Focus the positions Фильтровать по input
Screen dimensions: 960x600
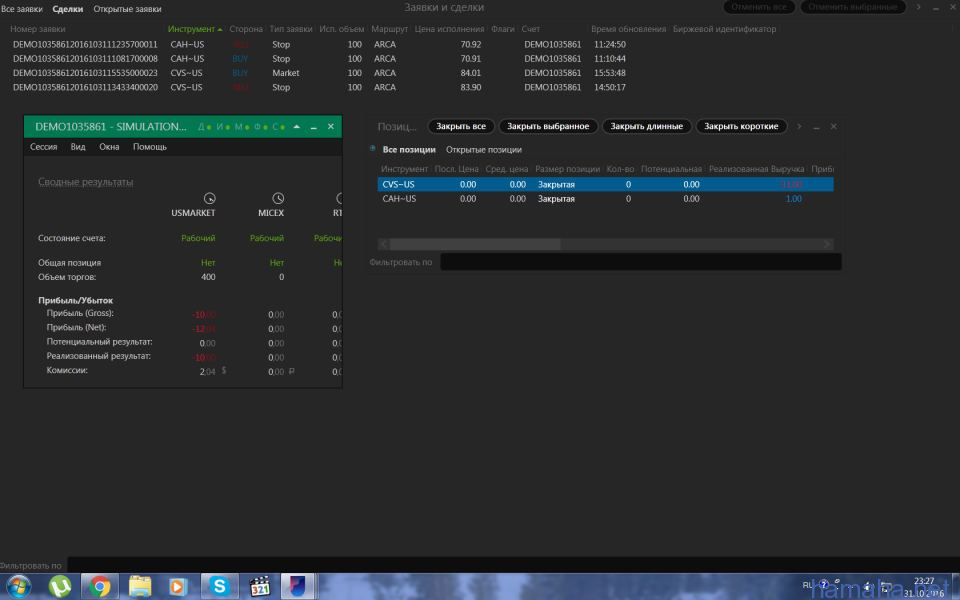click(x=640, y=262)
